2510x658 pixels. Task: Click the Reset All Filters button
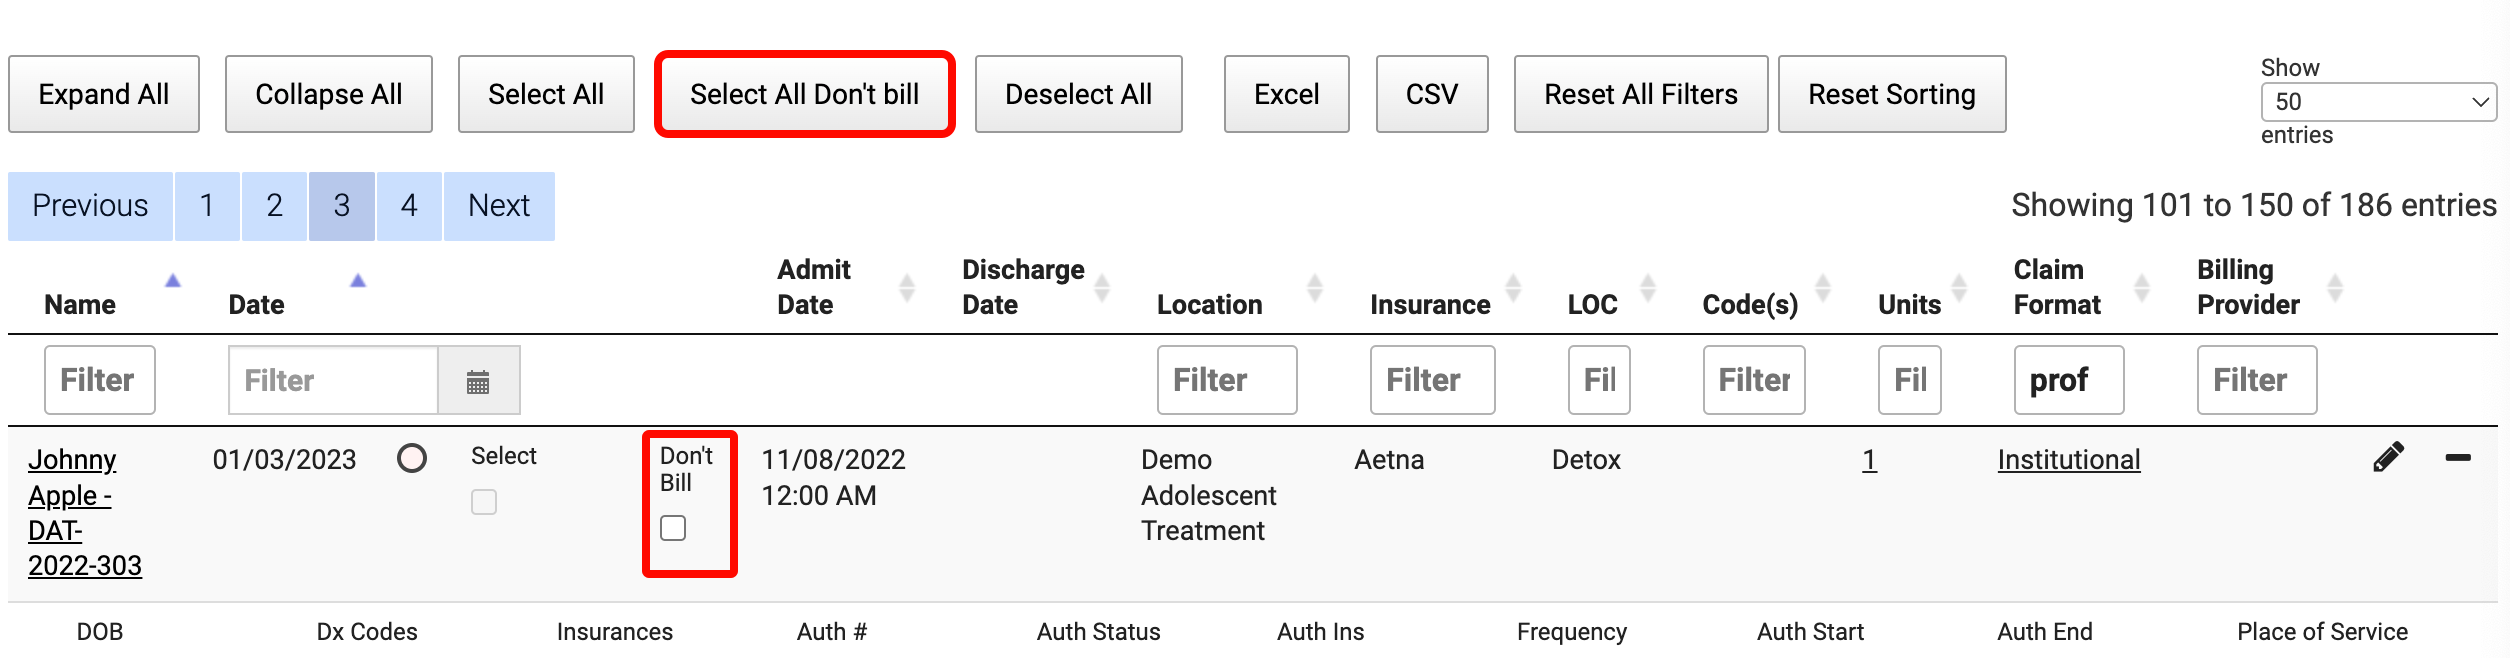point(1640,94)
